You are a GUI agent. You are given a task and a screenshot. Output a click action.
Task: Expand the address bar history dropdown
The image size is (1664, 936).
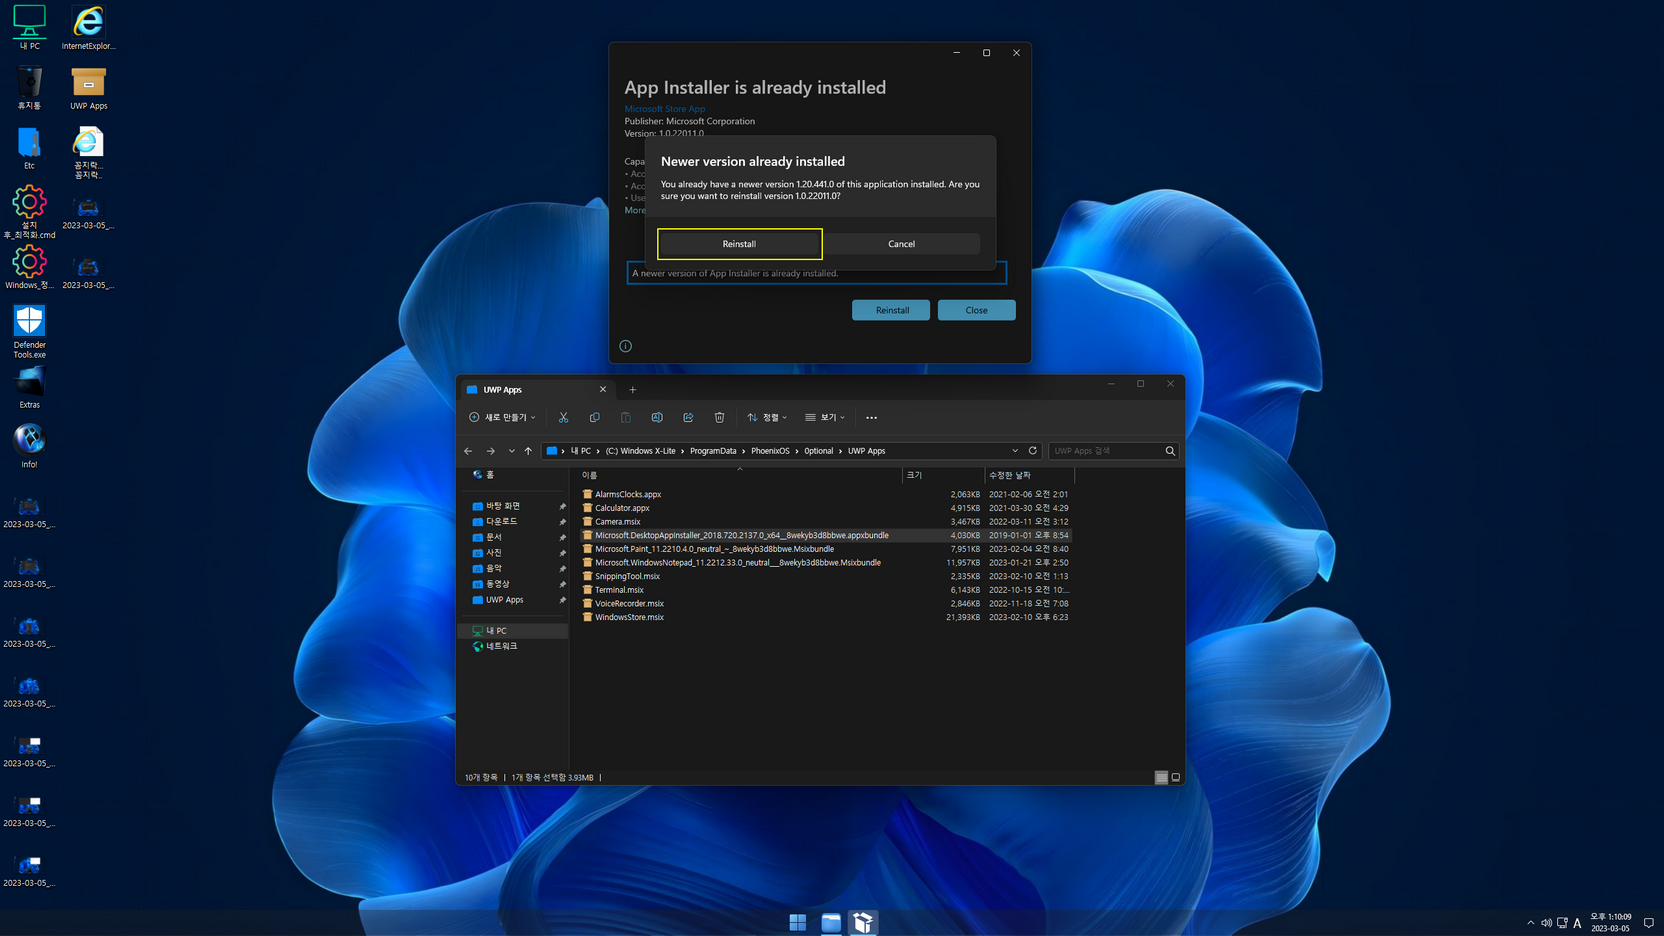coord(1015,451)
